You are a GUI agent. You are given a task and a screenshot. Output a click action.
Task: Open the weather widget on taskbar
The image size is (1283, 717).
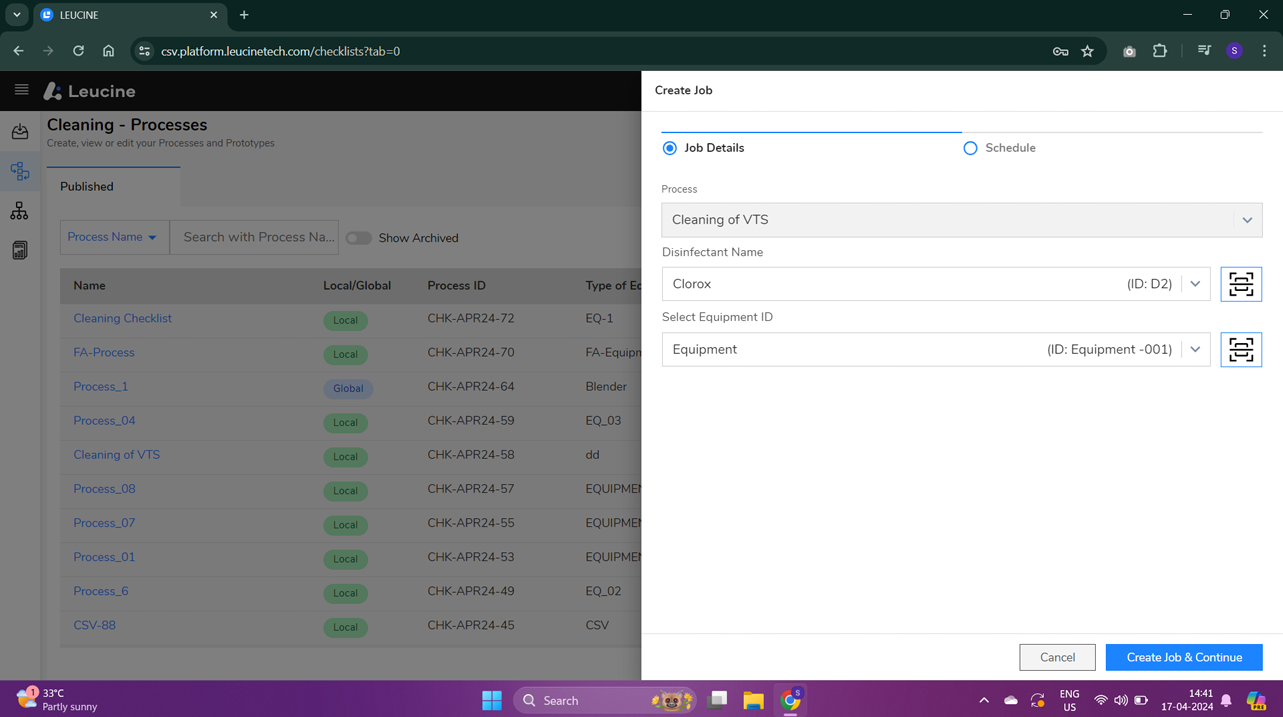(x=57, y=699)
